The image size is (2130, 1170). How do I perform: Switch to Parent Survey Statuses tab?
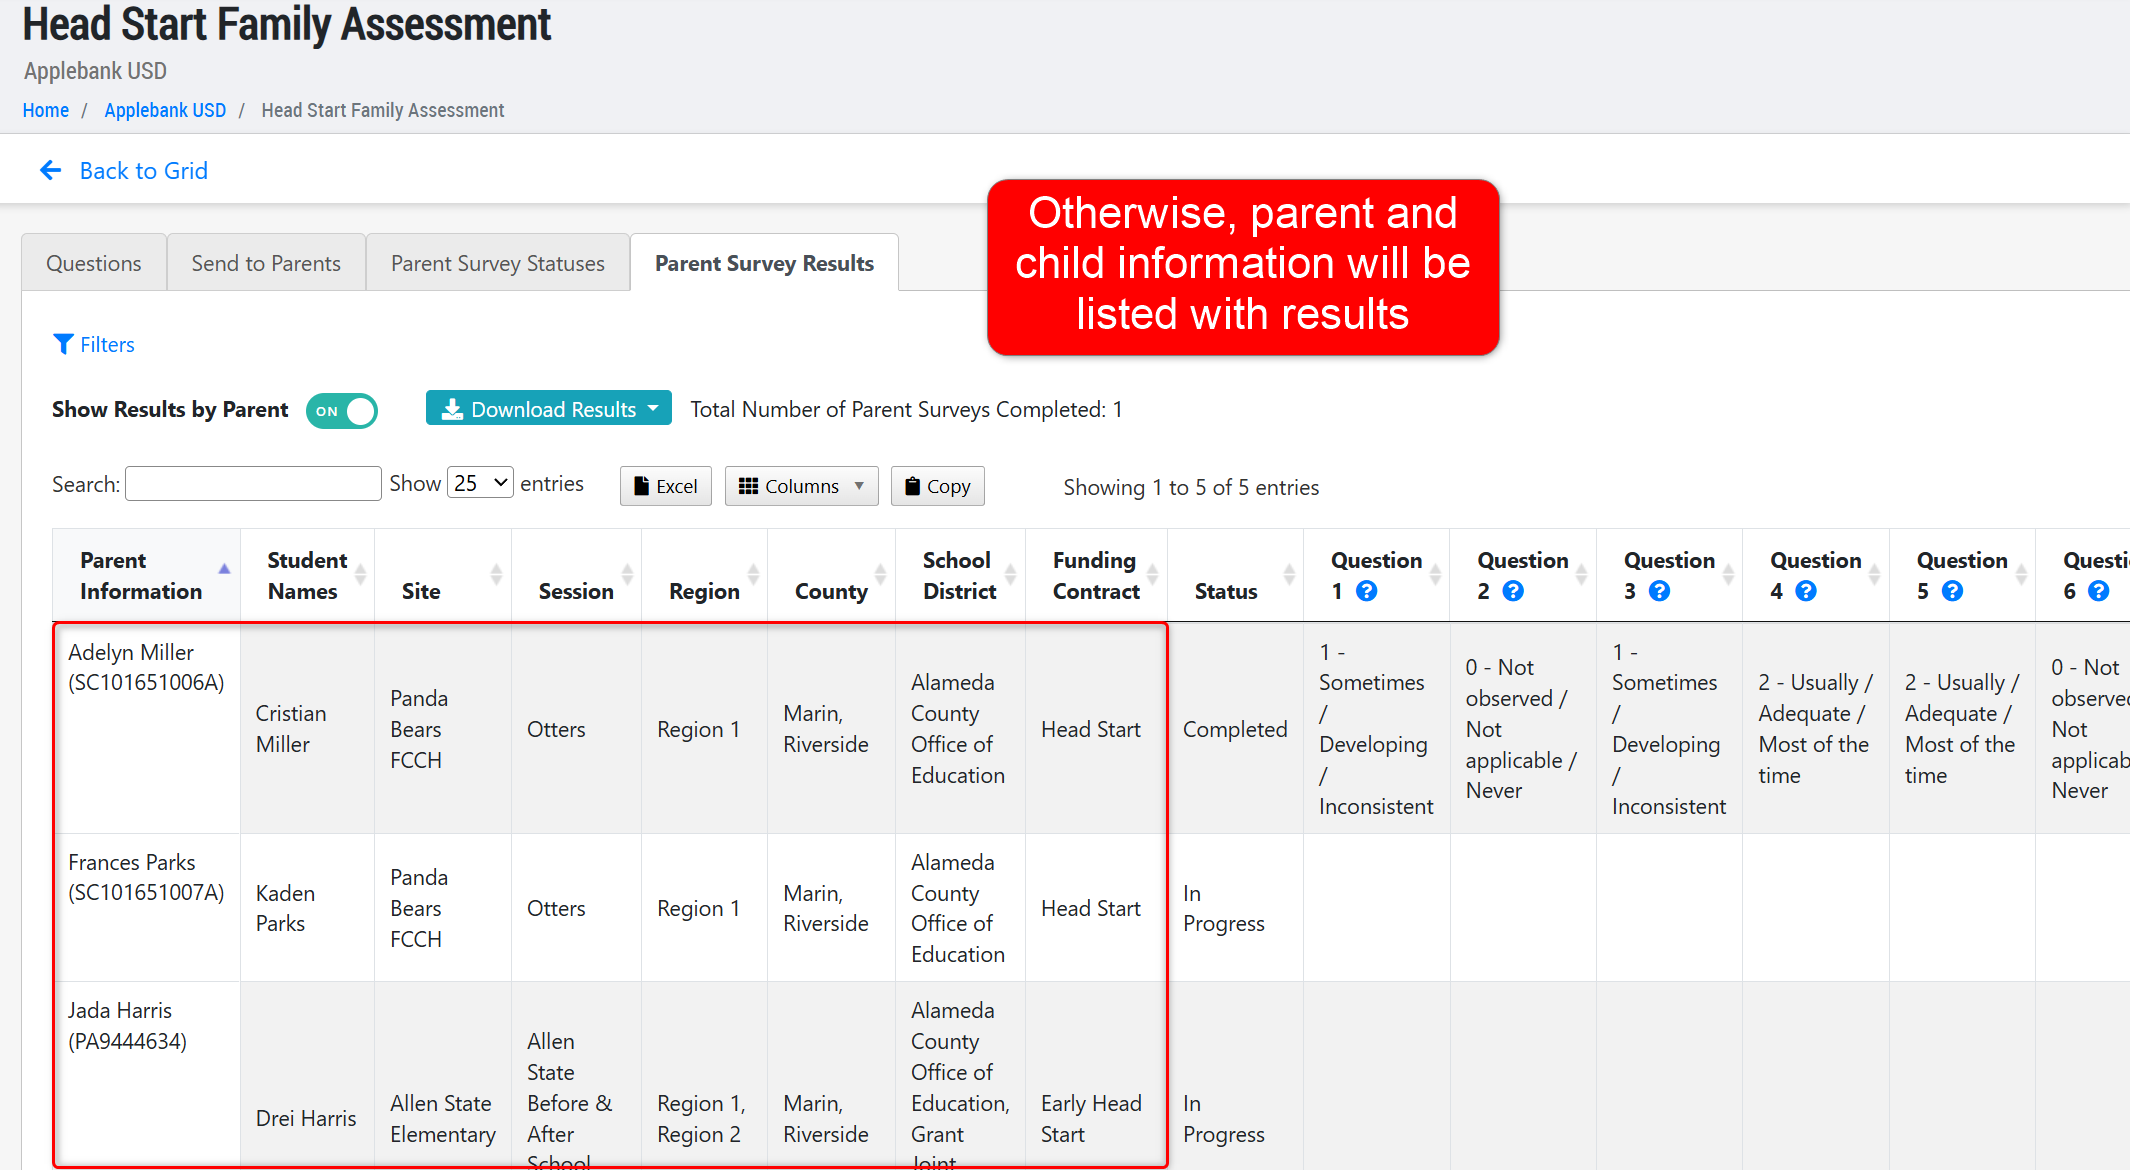[x=497, y=263]
